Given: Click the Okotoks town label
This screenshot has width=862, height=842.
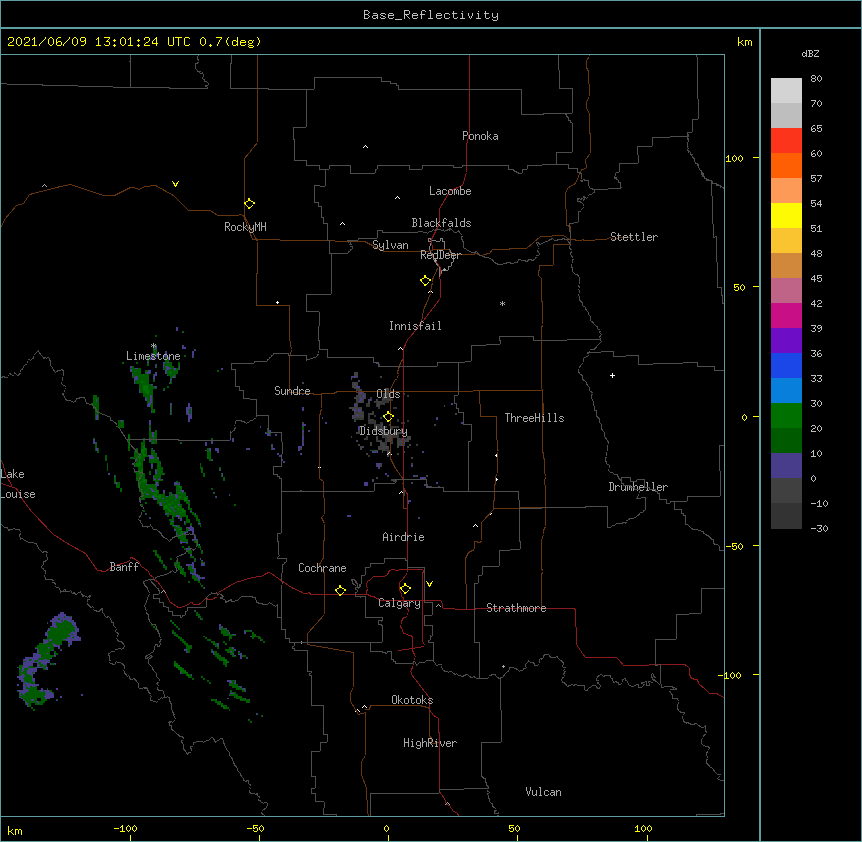Looking at the screenshot, I should pyautogui.click(x=412, y=700).
